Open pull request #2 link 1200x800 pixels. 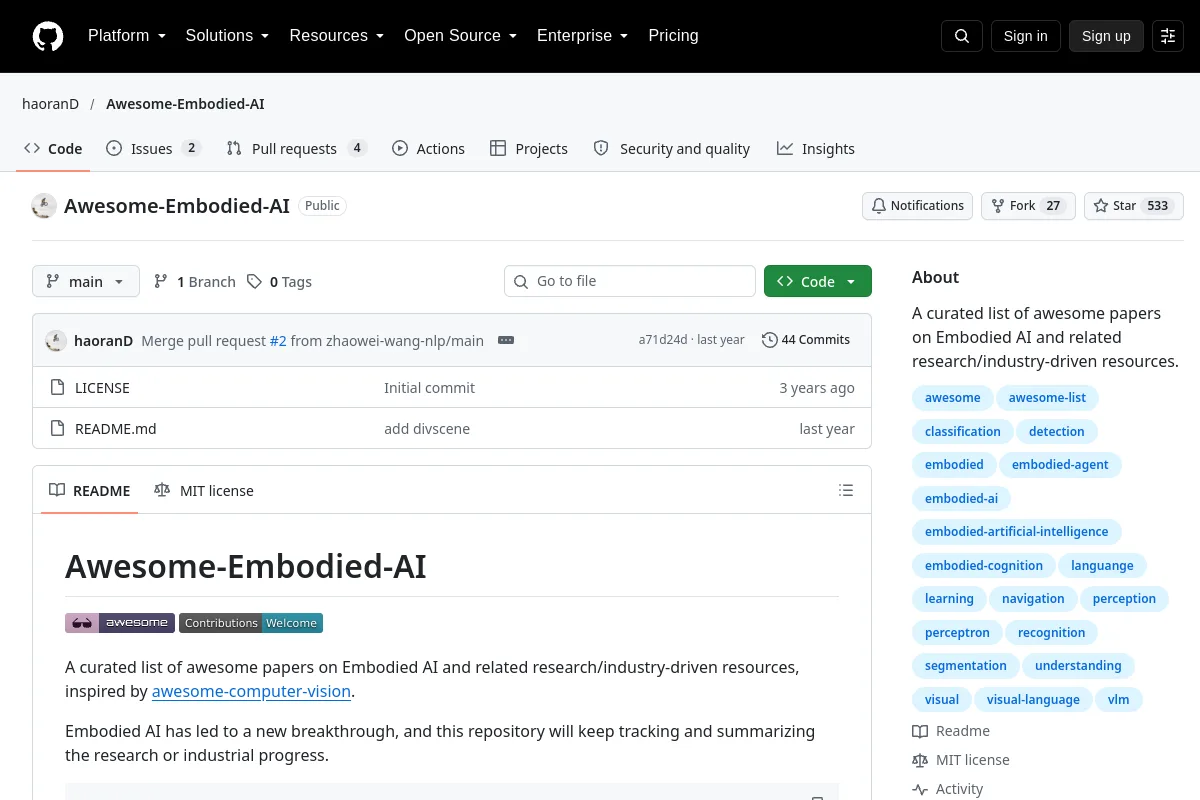[x=278, y=340]
